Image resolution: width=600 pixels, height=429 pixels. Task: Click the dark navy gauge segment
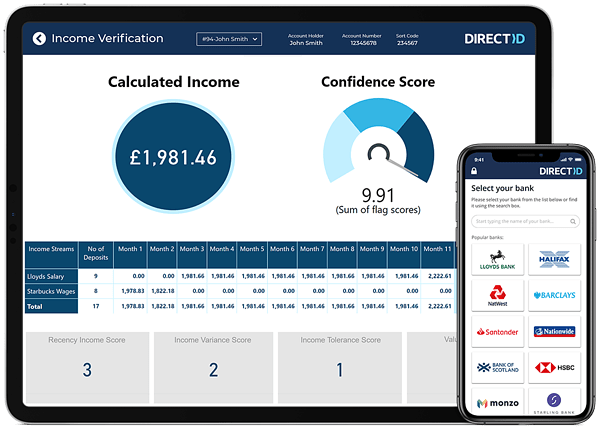point(418,145)
